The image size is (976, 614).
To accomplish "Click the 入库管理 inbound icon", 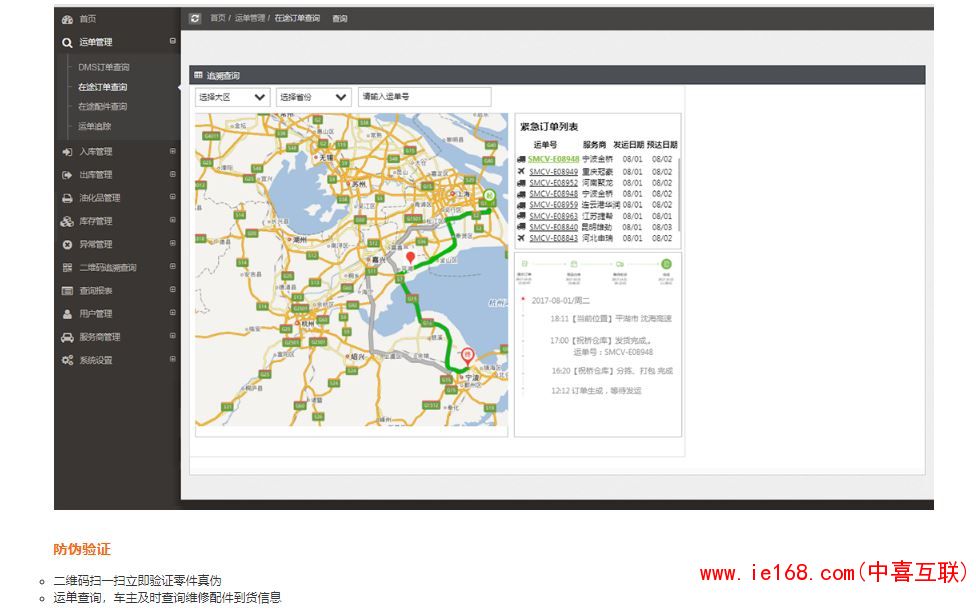I will 67,152.
